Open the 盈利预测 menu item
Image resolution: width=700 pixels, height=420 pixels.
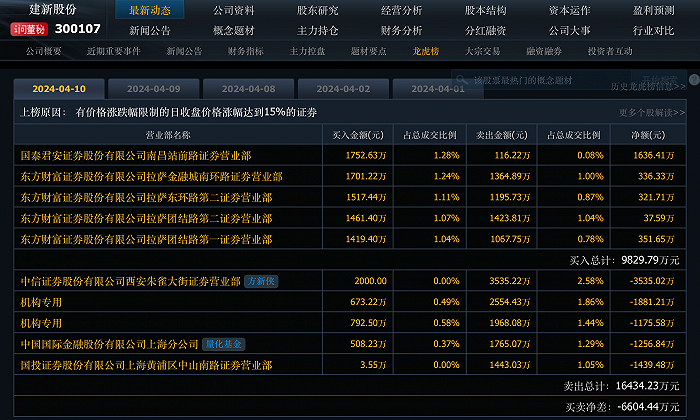point(653,10)
